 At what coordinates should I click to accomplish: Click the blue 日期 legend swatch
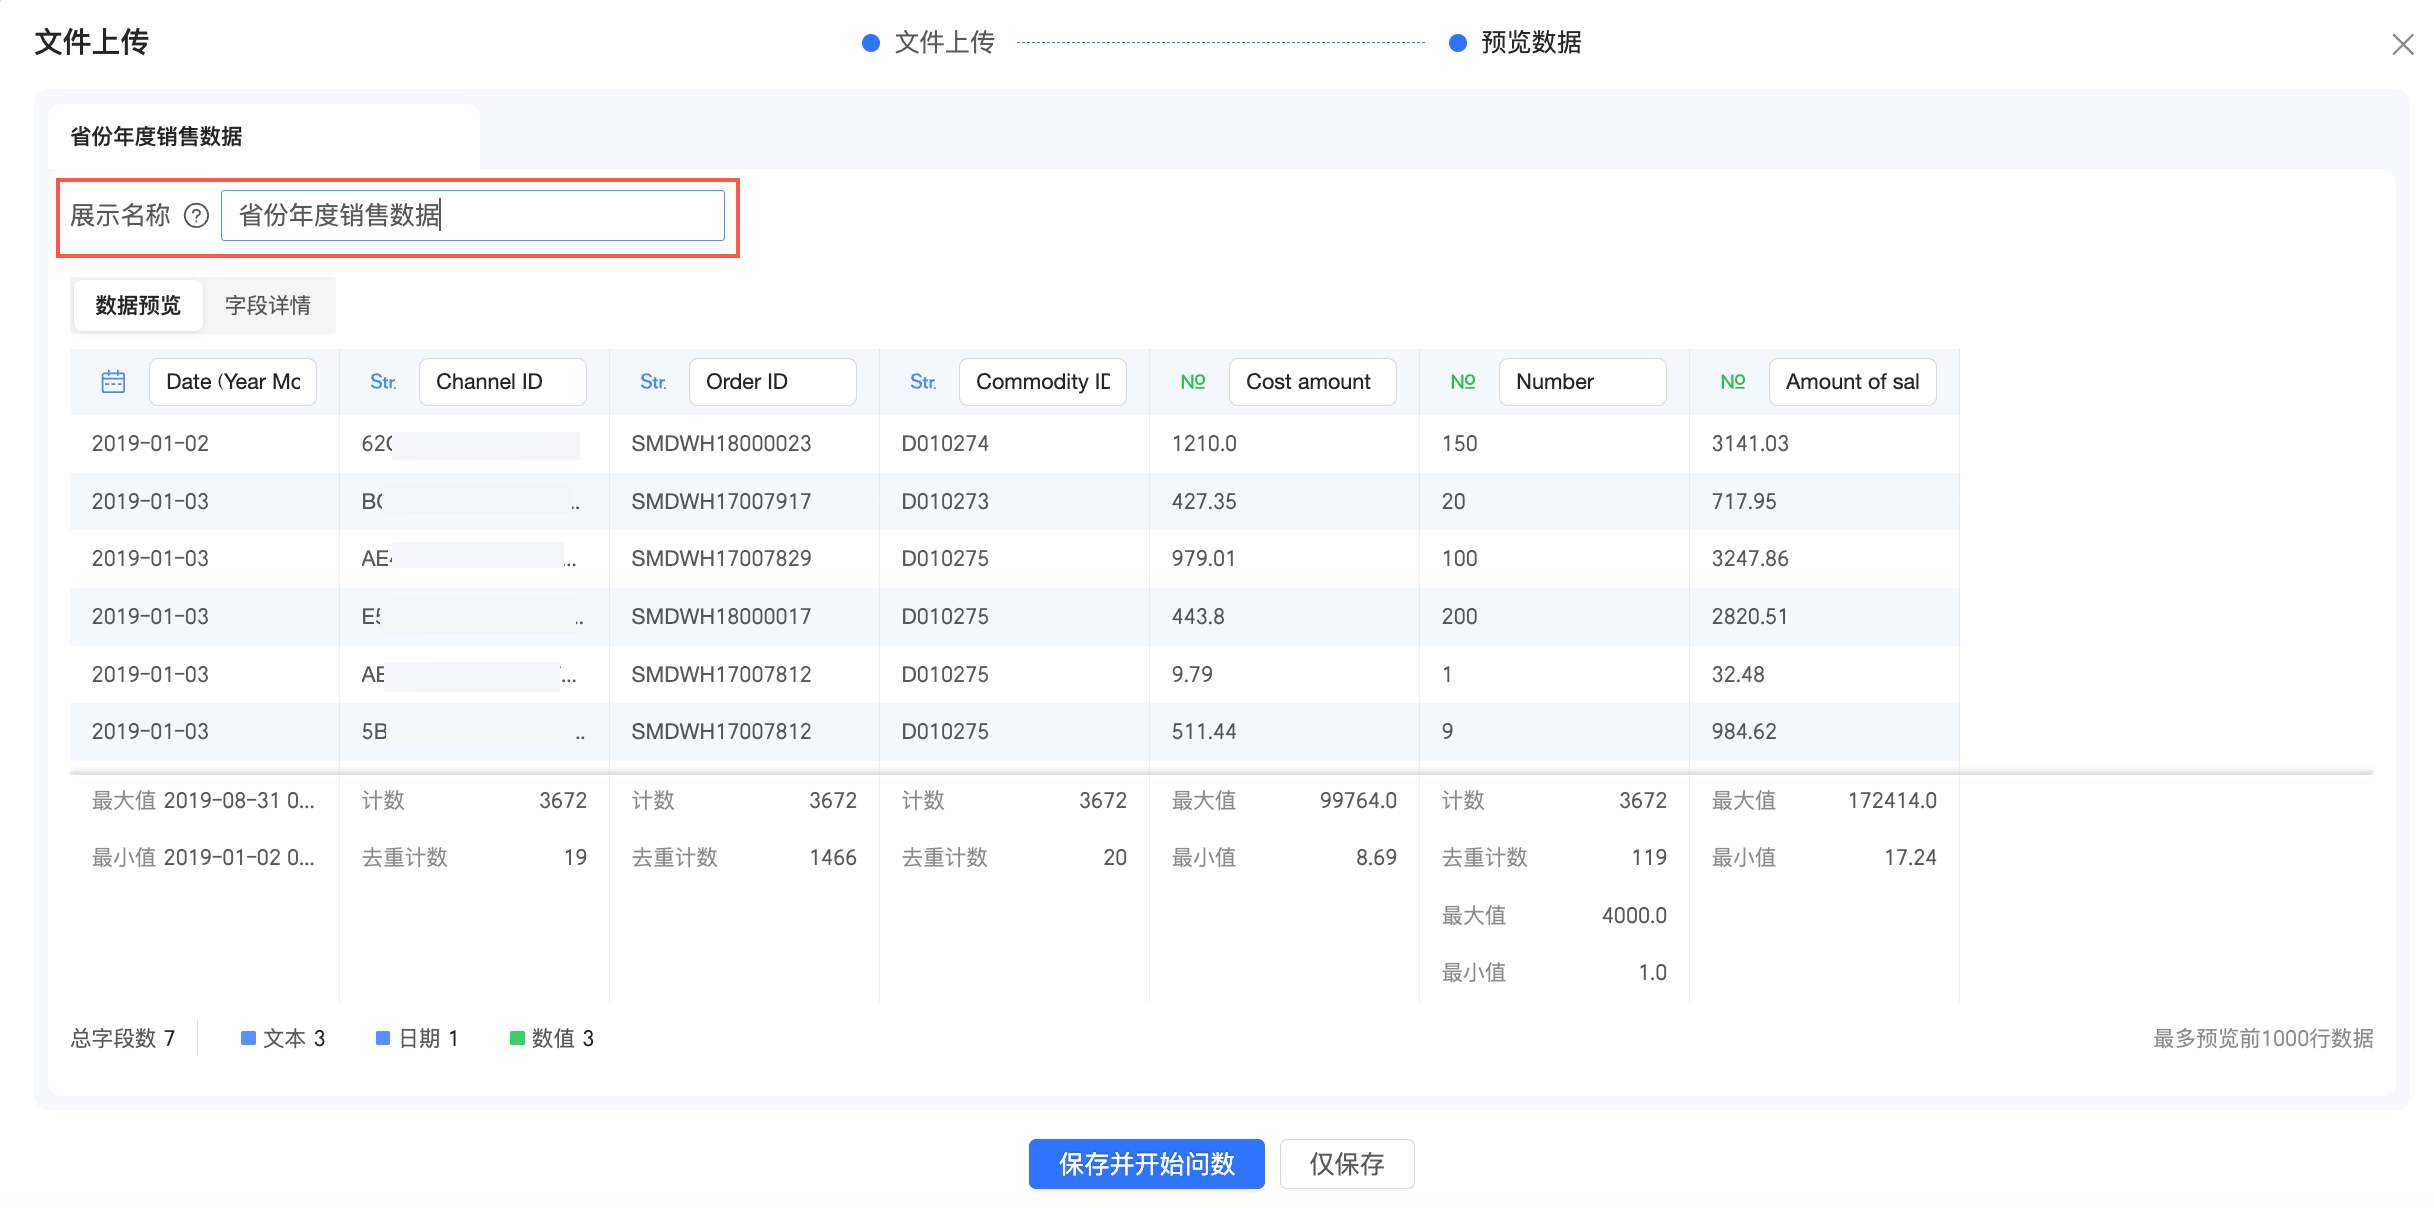(x=383, y=1038)
